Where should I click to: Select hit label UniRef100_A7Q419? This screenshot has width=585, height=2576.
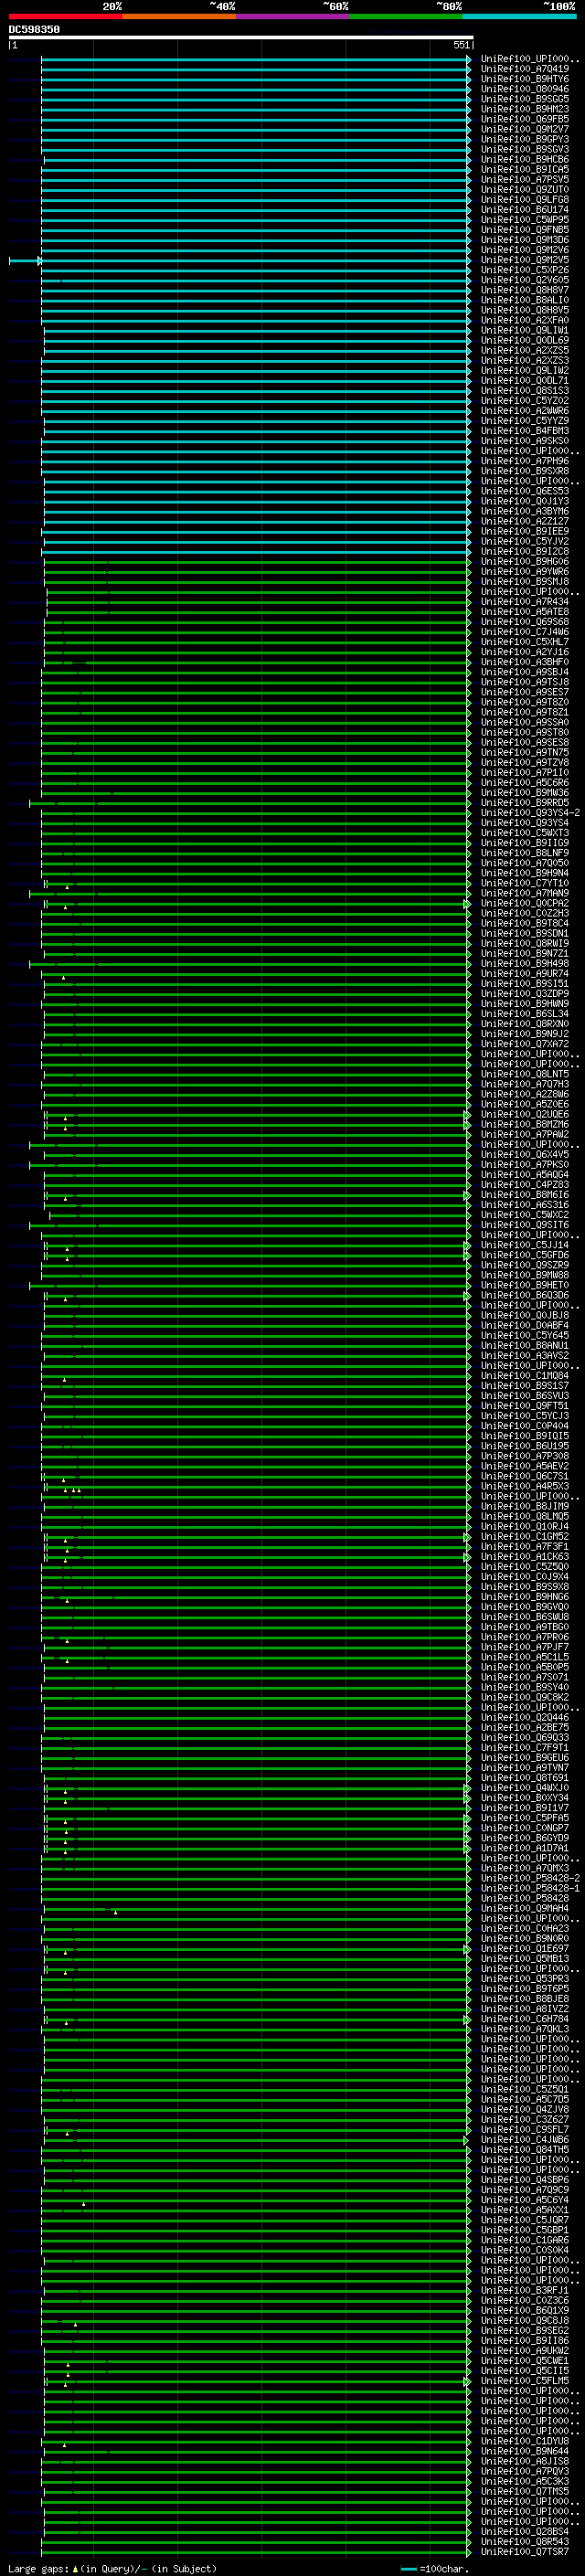tap(525, 69)
